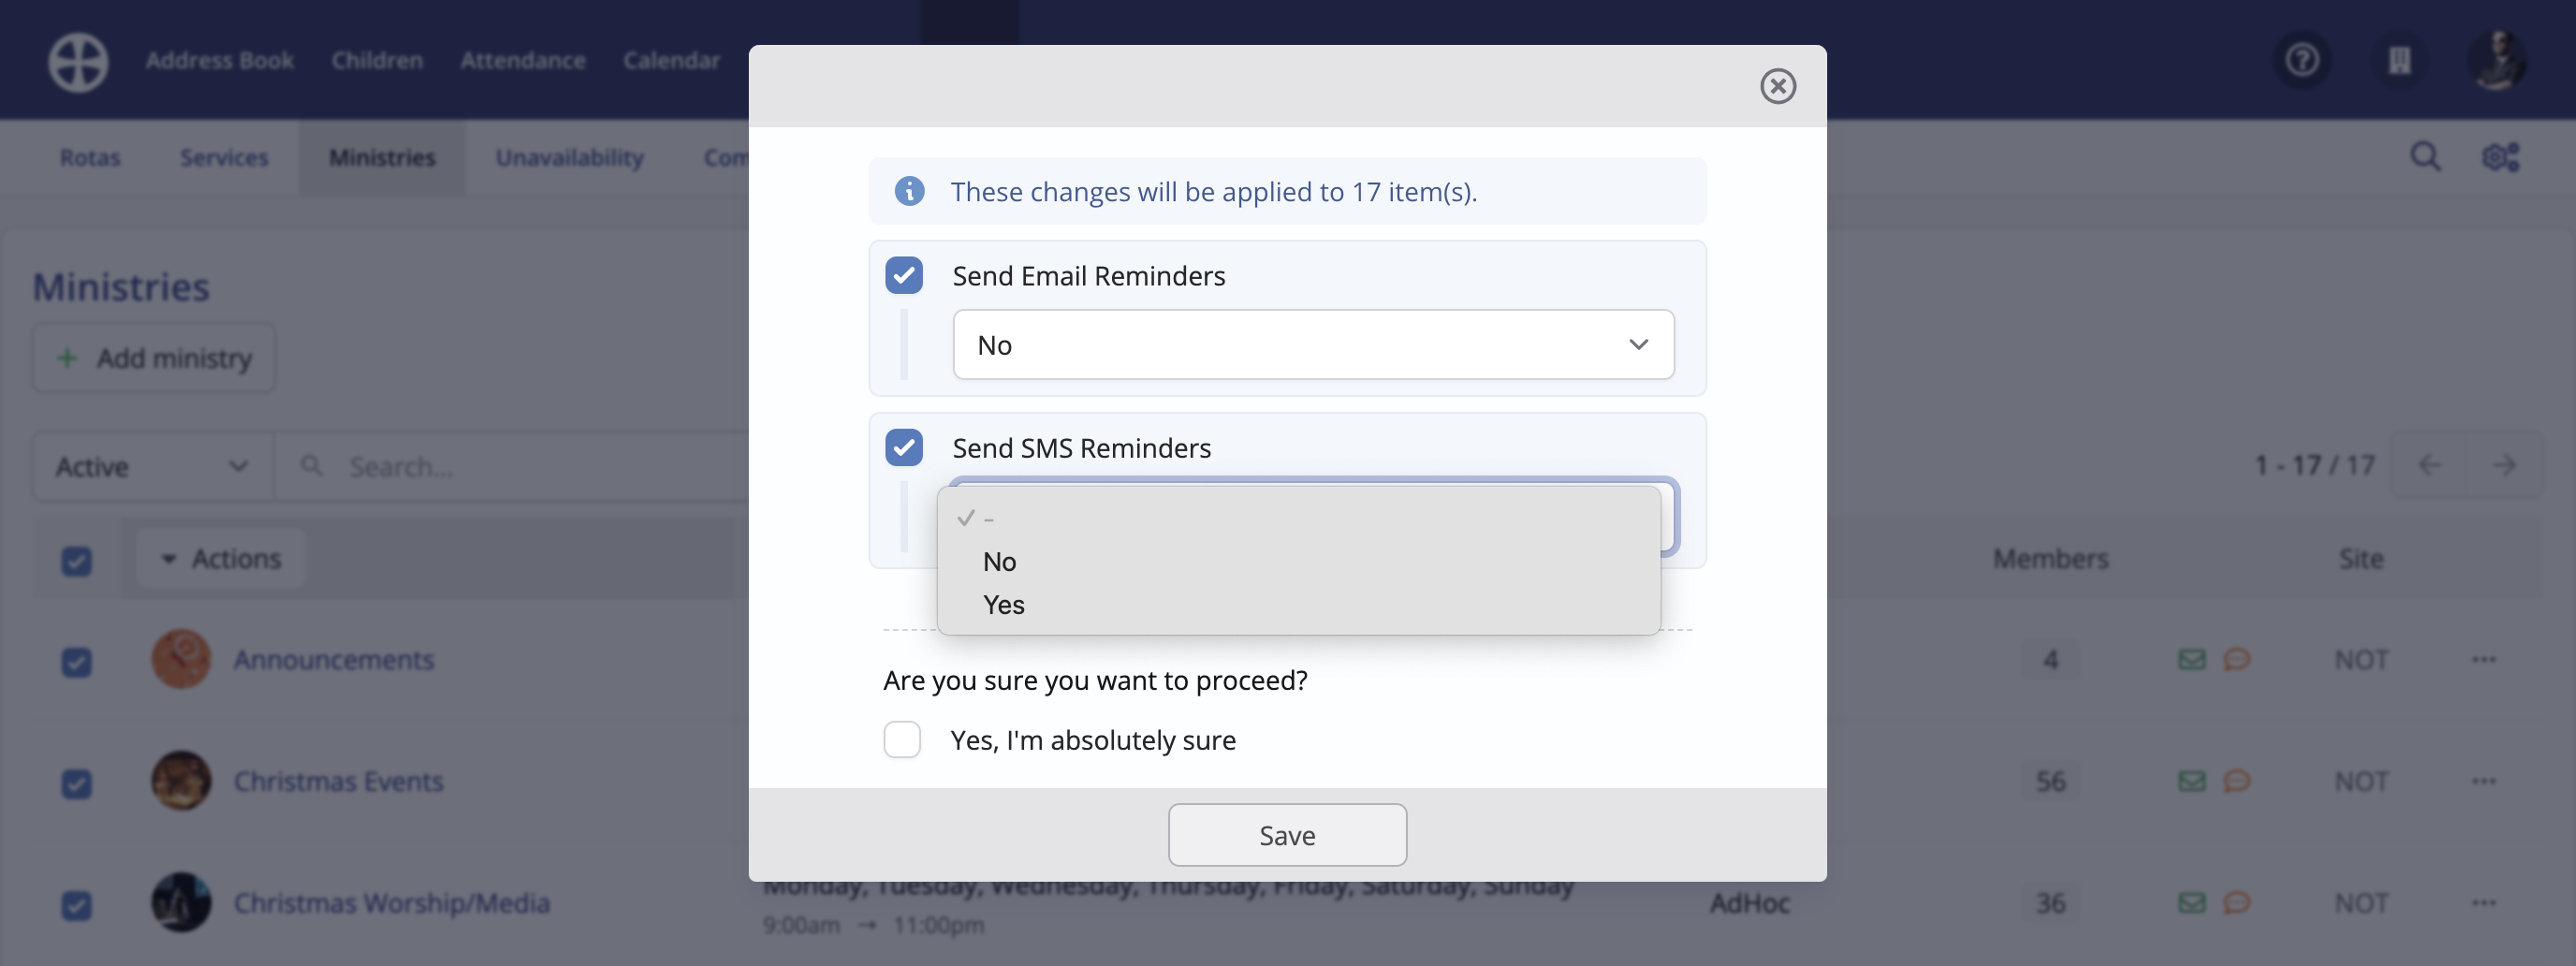Switch to the Services tab
Screen dimensions: 2576x966
click(223, 157)
